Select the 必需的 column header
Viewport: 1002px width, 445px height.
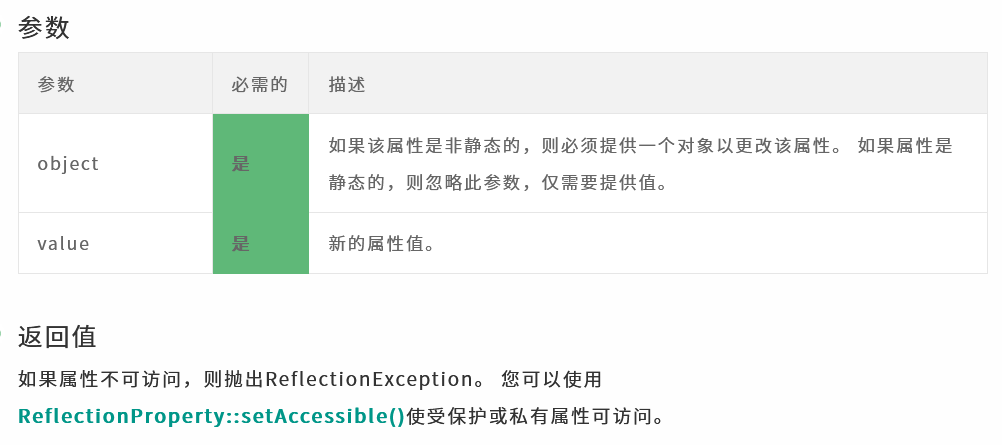[x=259, y=84]
